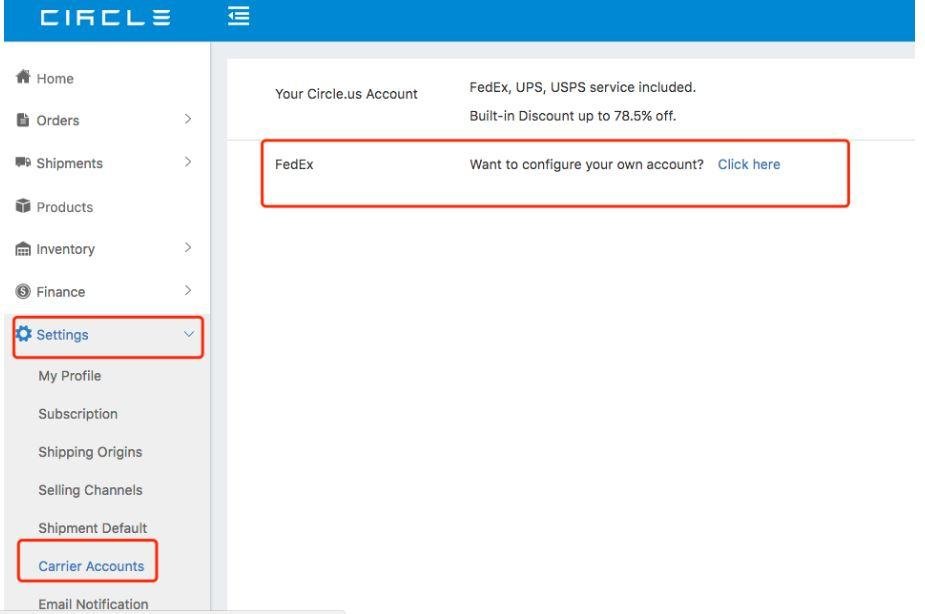The image size is (925, 614).
Task: Expand the Inventory submenu arrow
Action: click(187, 248)
